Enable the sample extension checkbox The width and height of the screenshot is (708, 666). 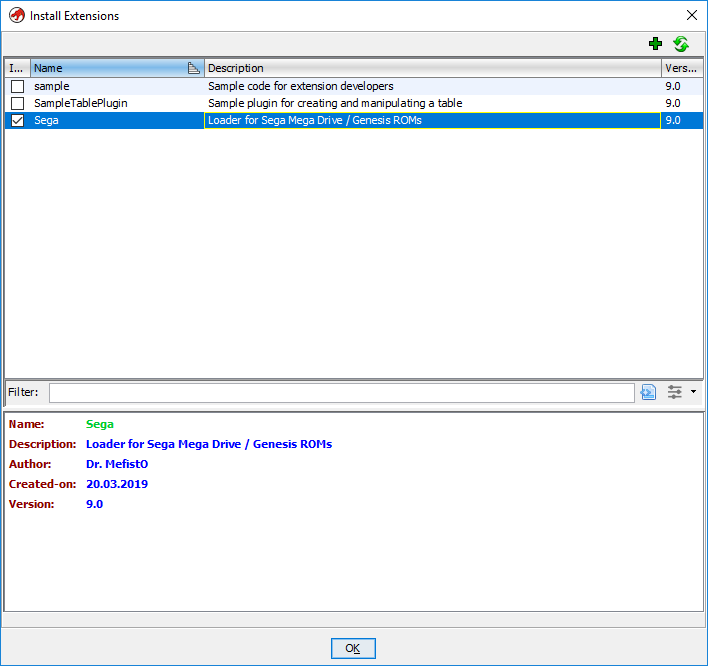18,86
